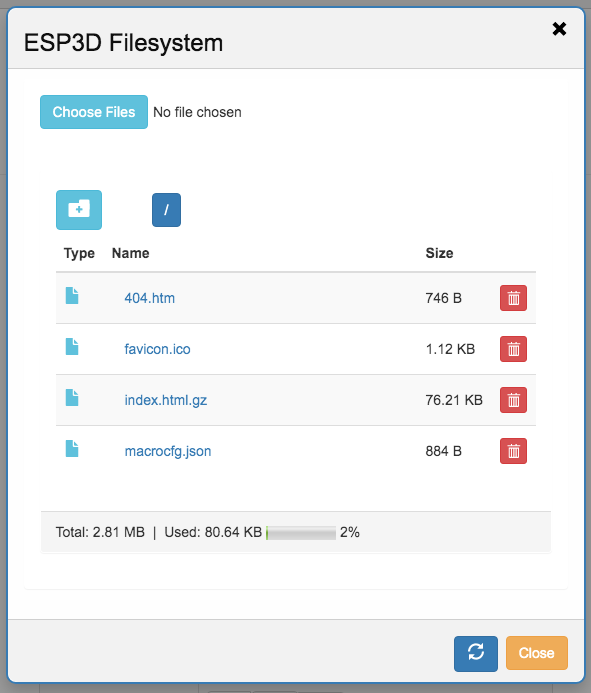Click the ESP3D Filesystem dialog title
Screen dimensions: 591x693
pos(123,43)
